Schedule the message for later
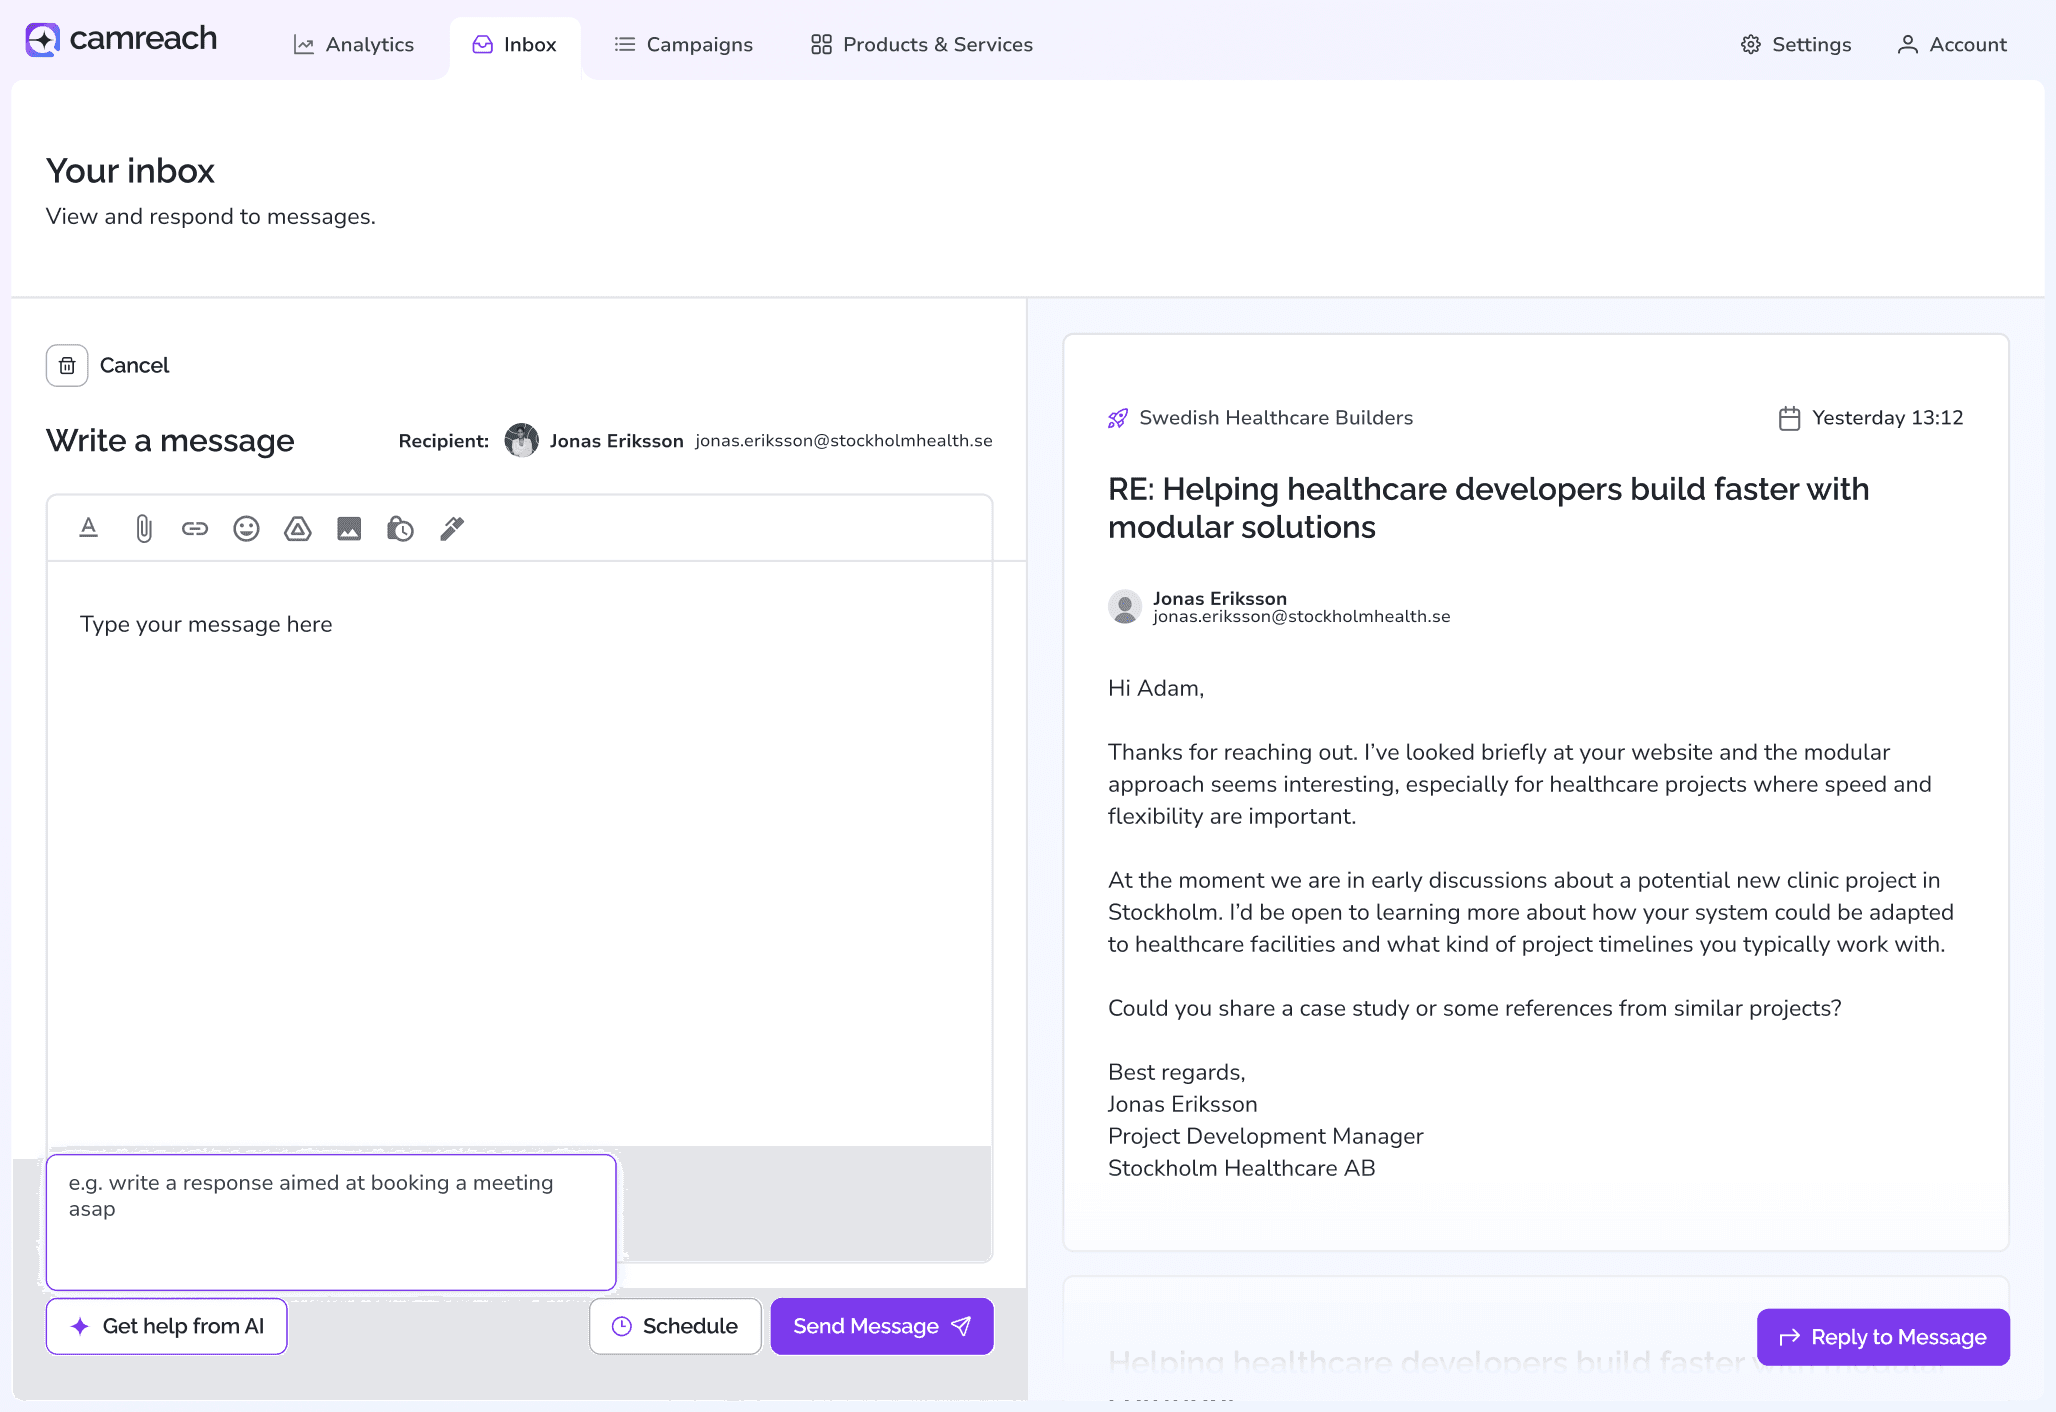Viewport: 2056px width, 1412px height. pyautogui.click(x=675, y=1326)
